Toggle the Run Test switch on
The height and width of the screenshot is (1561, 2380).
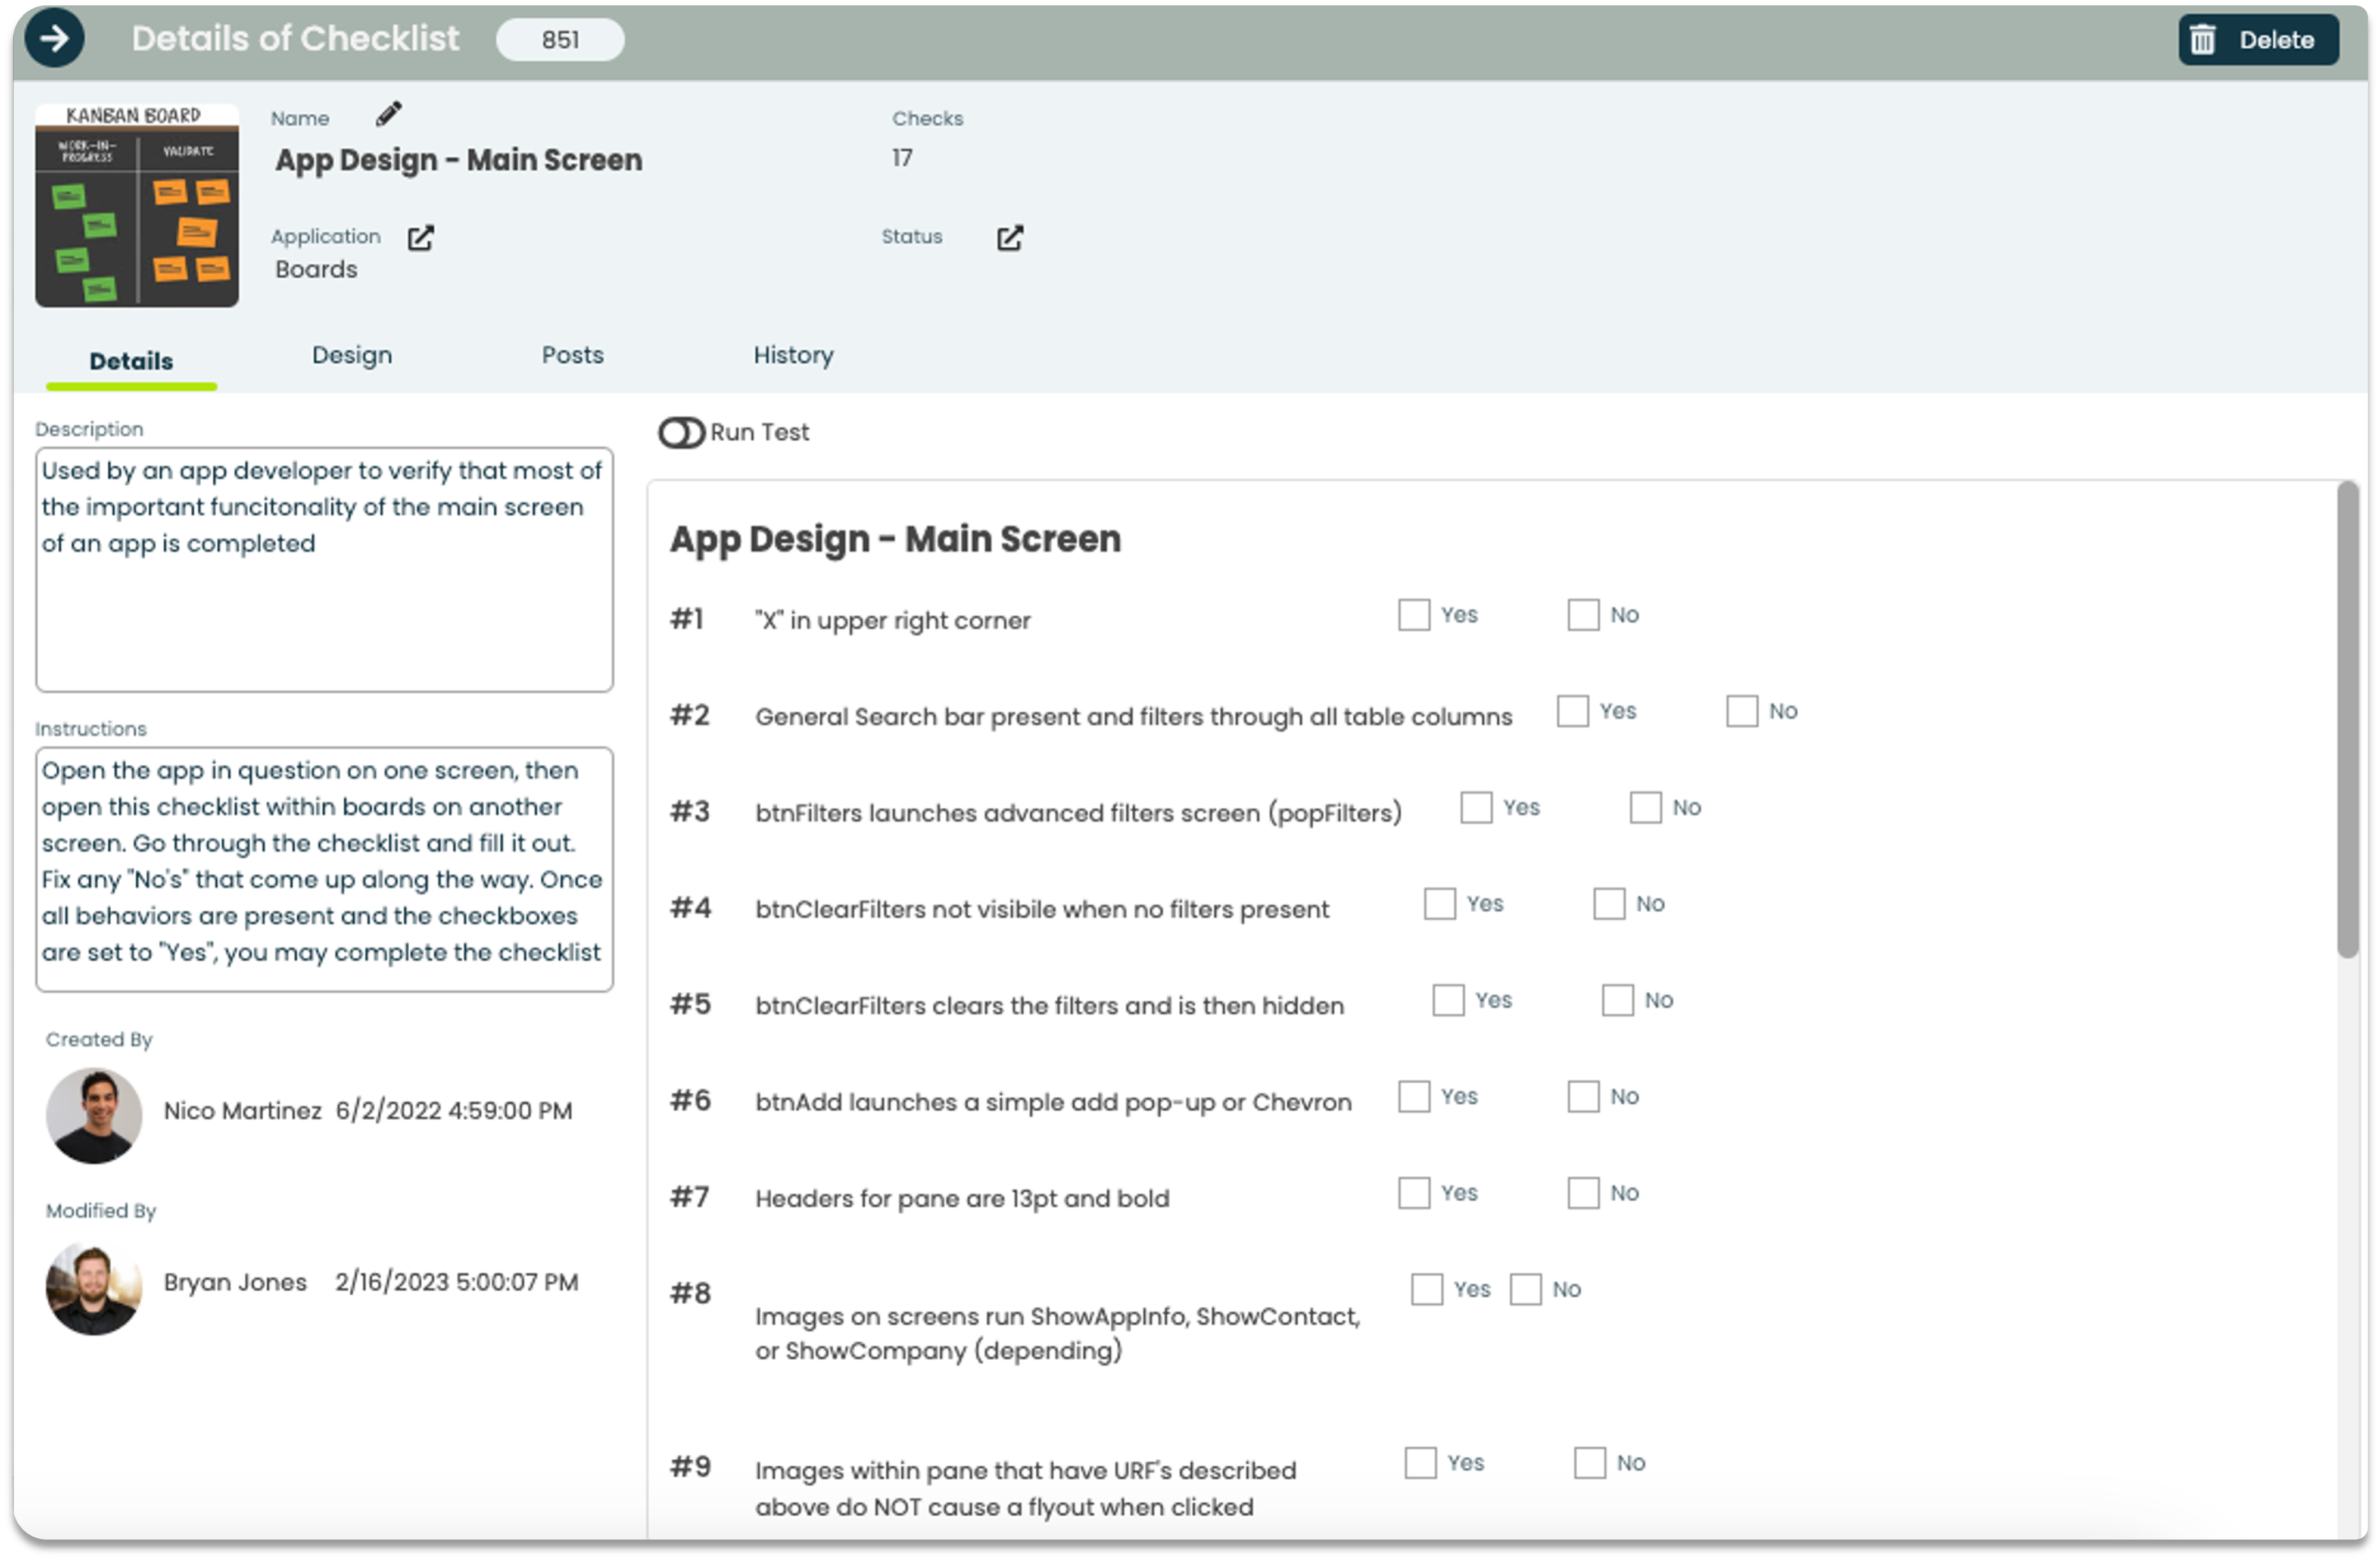(x=680, y=431)
